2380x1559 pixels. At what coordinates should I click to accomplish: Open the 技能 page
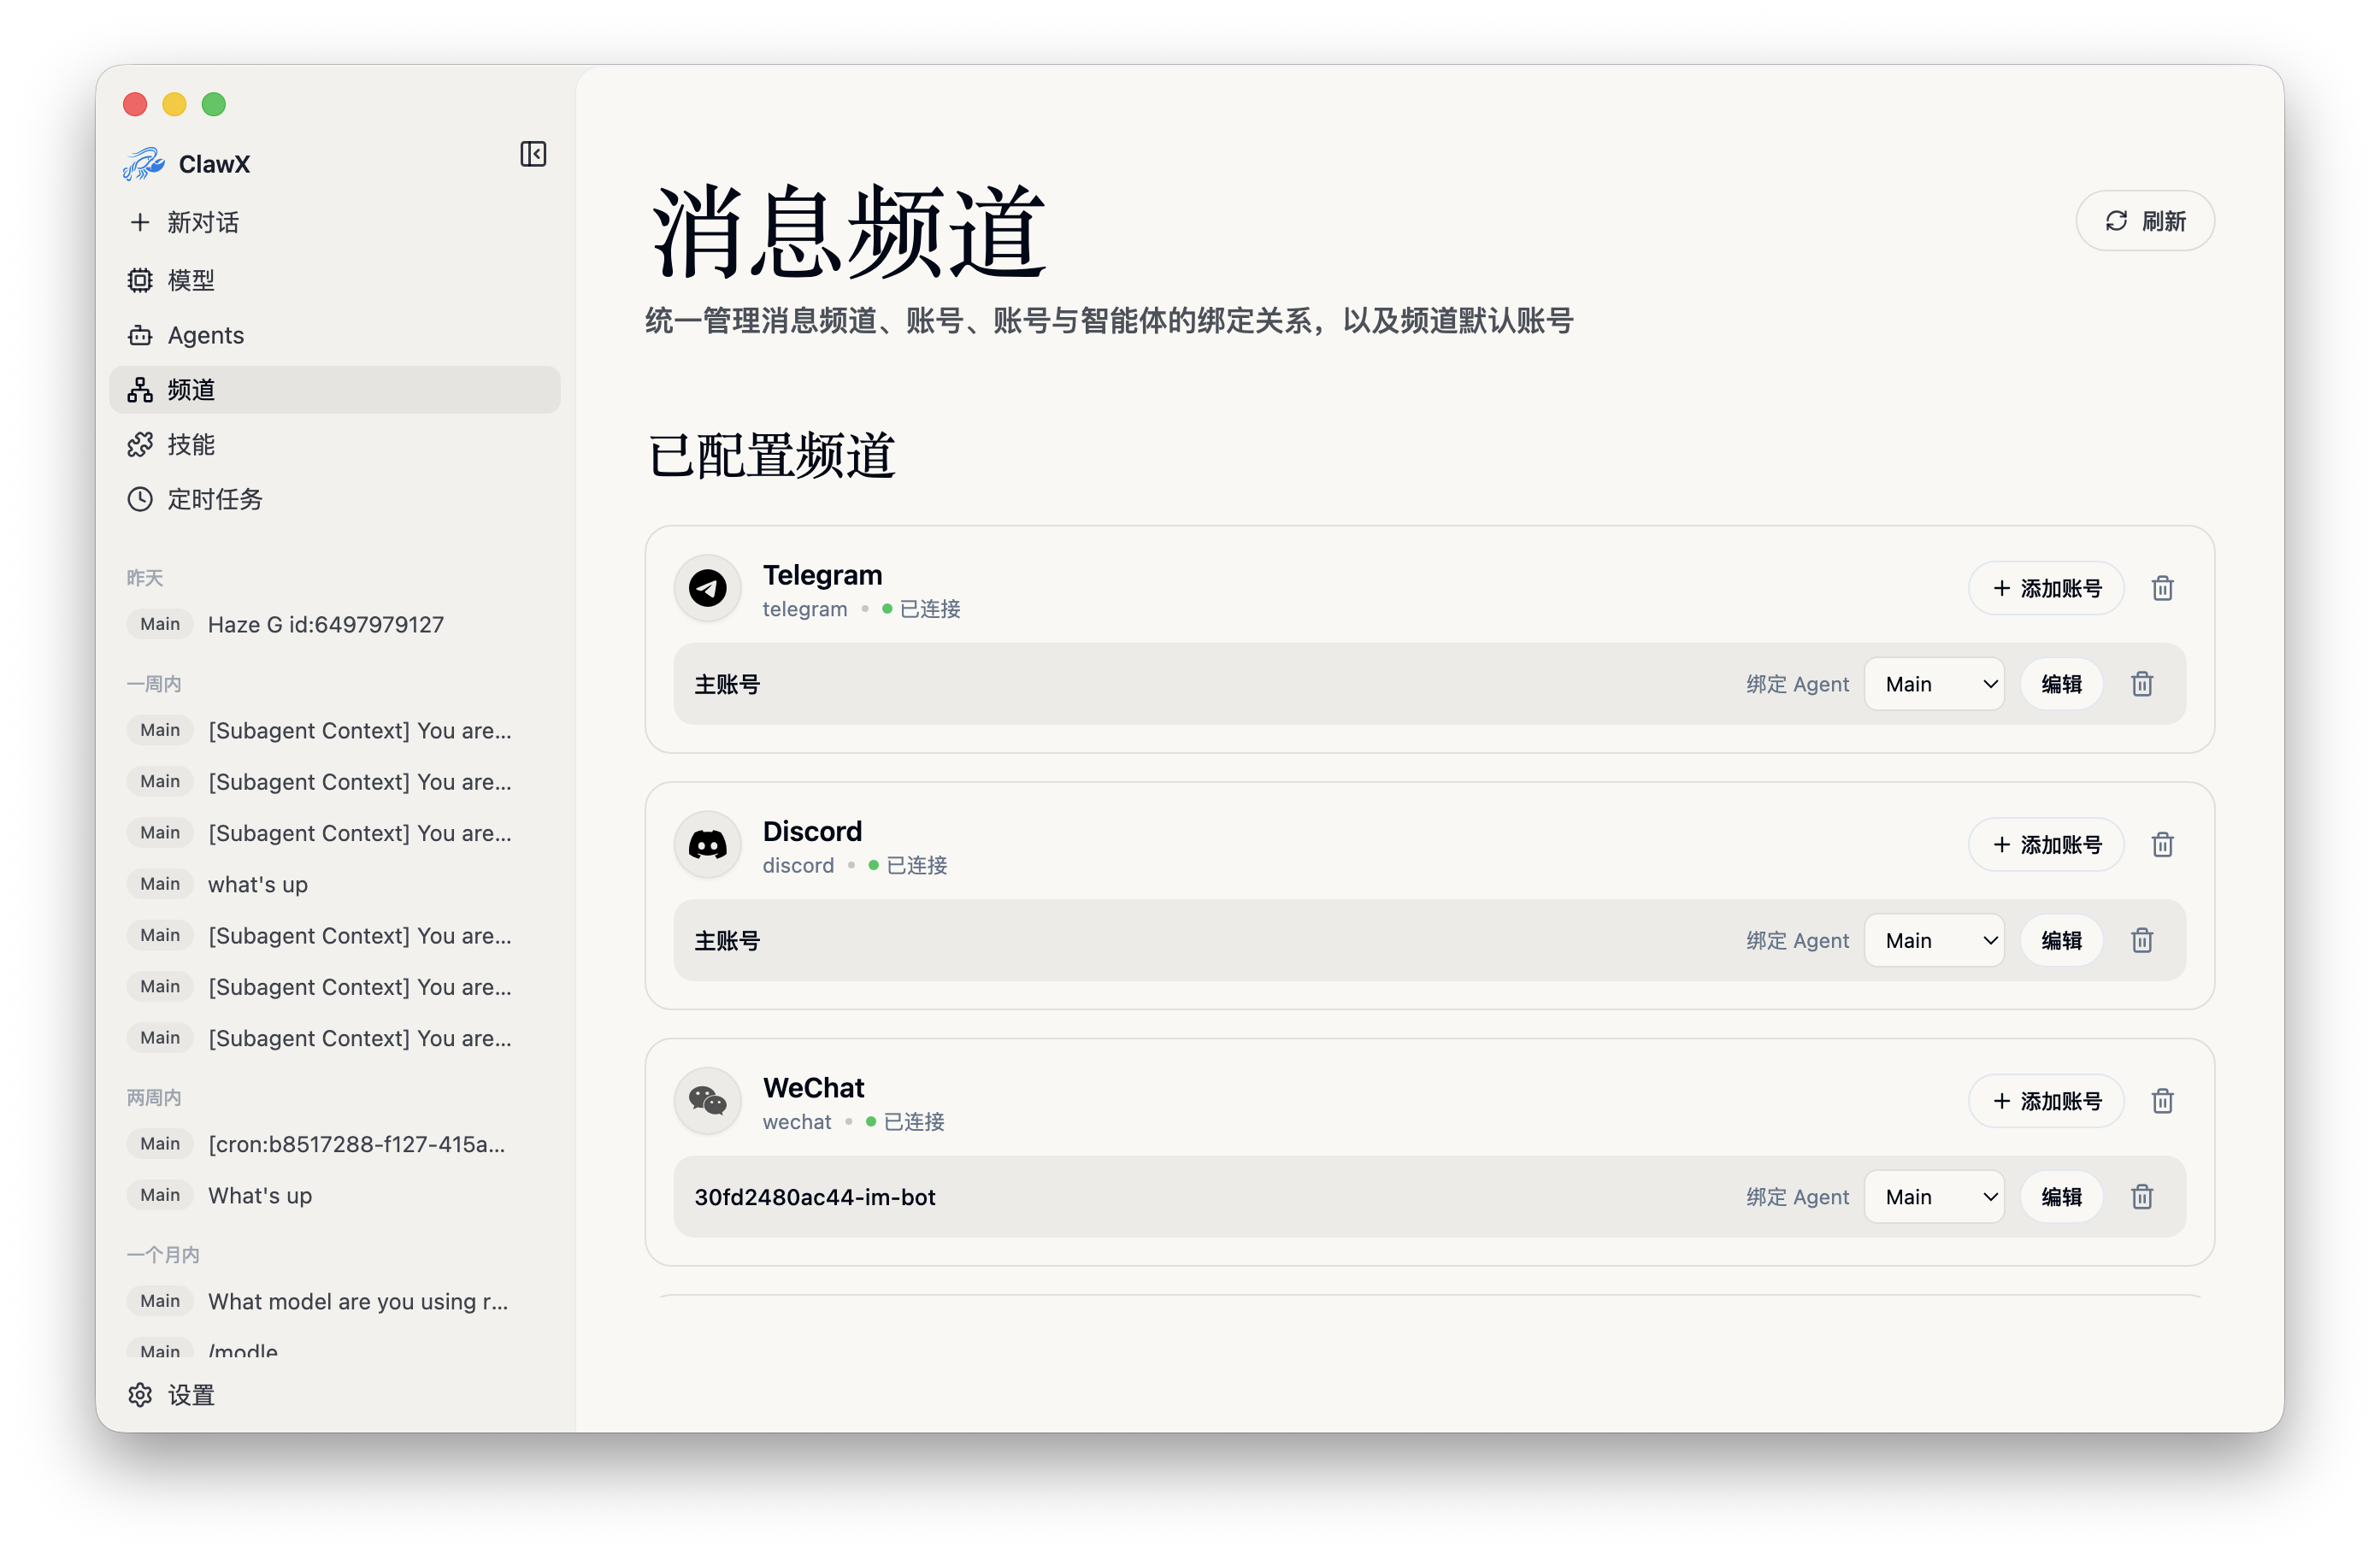tap(334, 445)
